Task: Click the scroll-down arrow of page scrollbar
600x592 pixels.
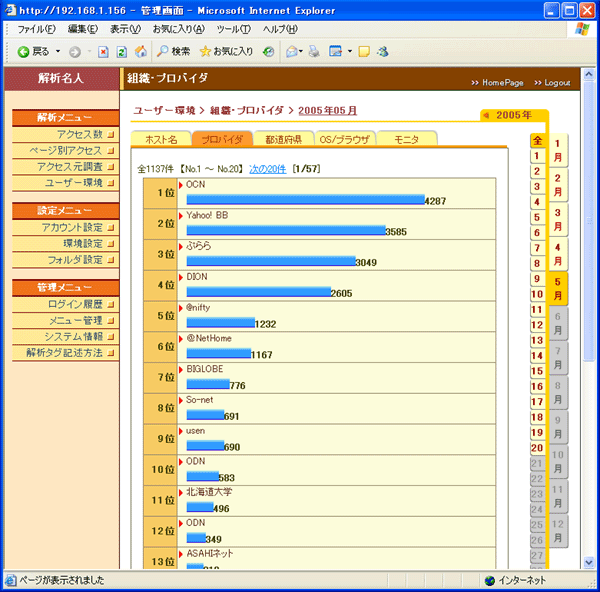Action: point(589,563)
